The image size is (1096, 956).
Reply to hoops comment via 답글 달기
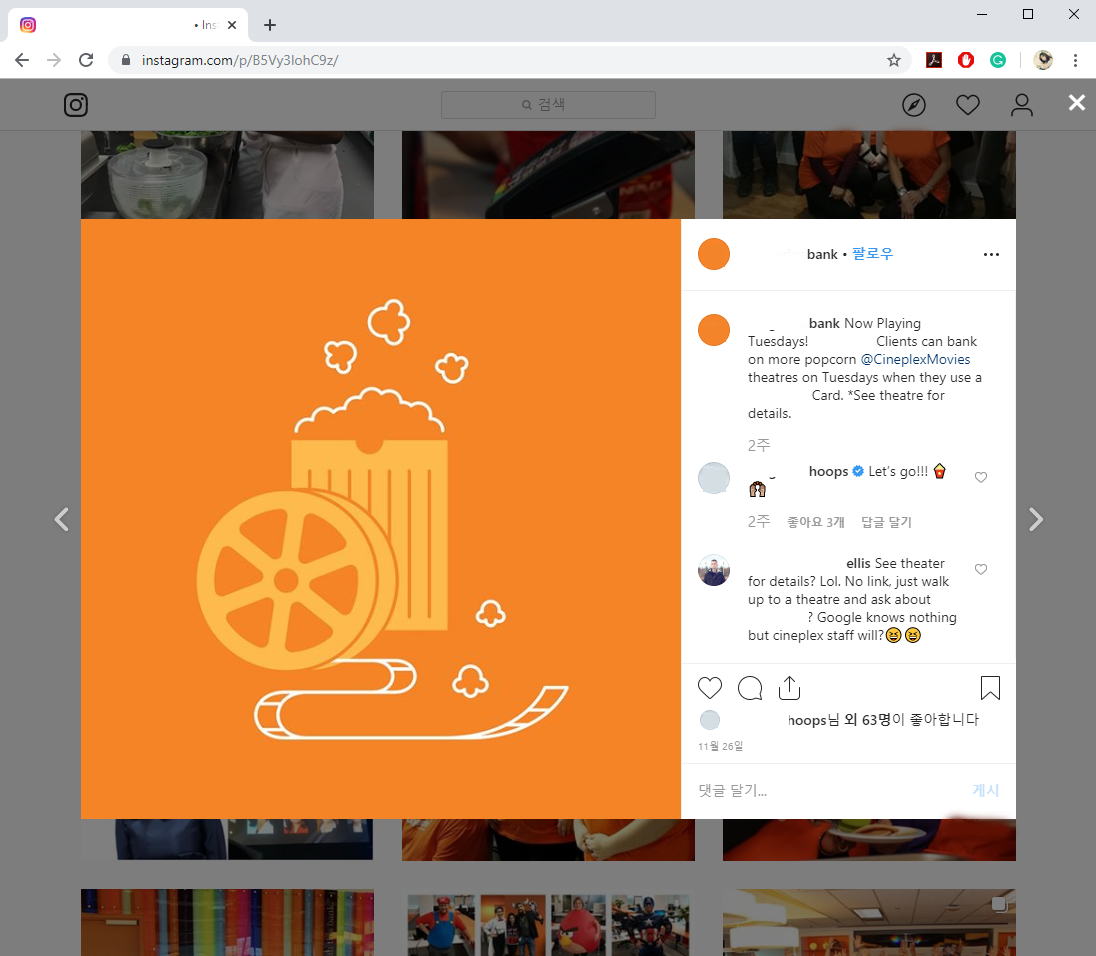[886, 522]
